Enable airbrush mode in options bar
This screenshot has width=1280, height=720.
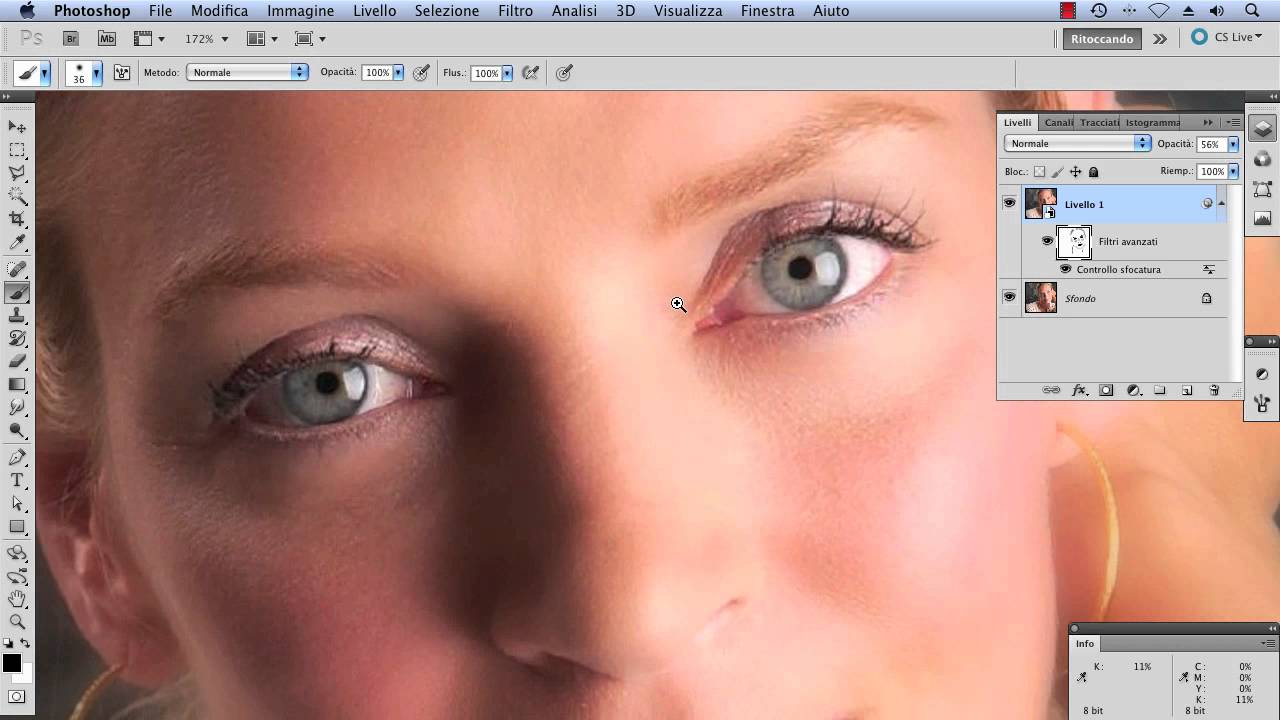point(531,73)
